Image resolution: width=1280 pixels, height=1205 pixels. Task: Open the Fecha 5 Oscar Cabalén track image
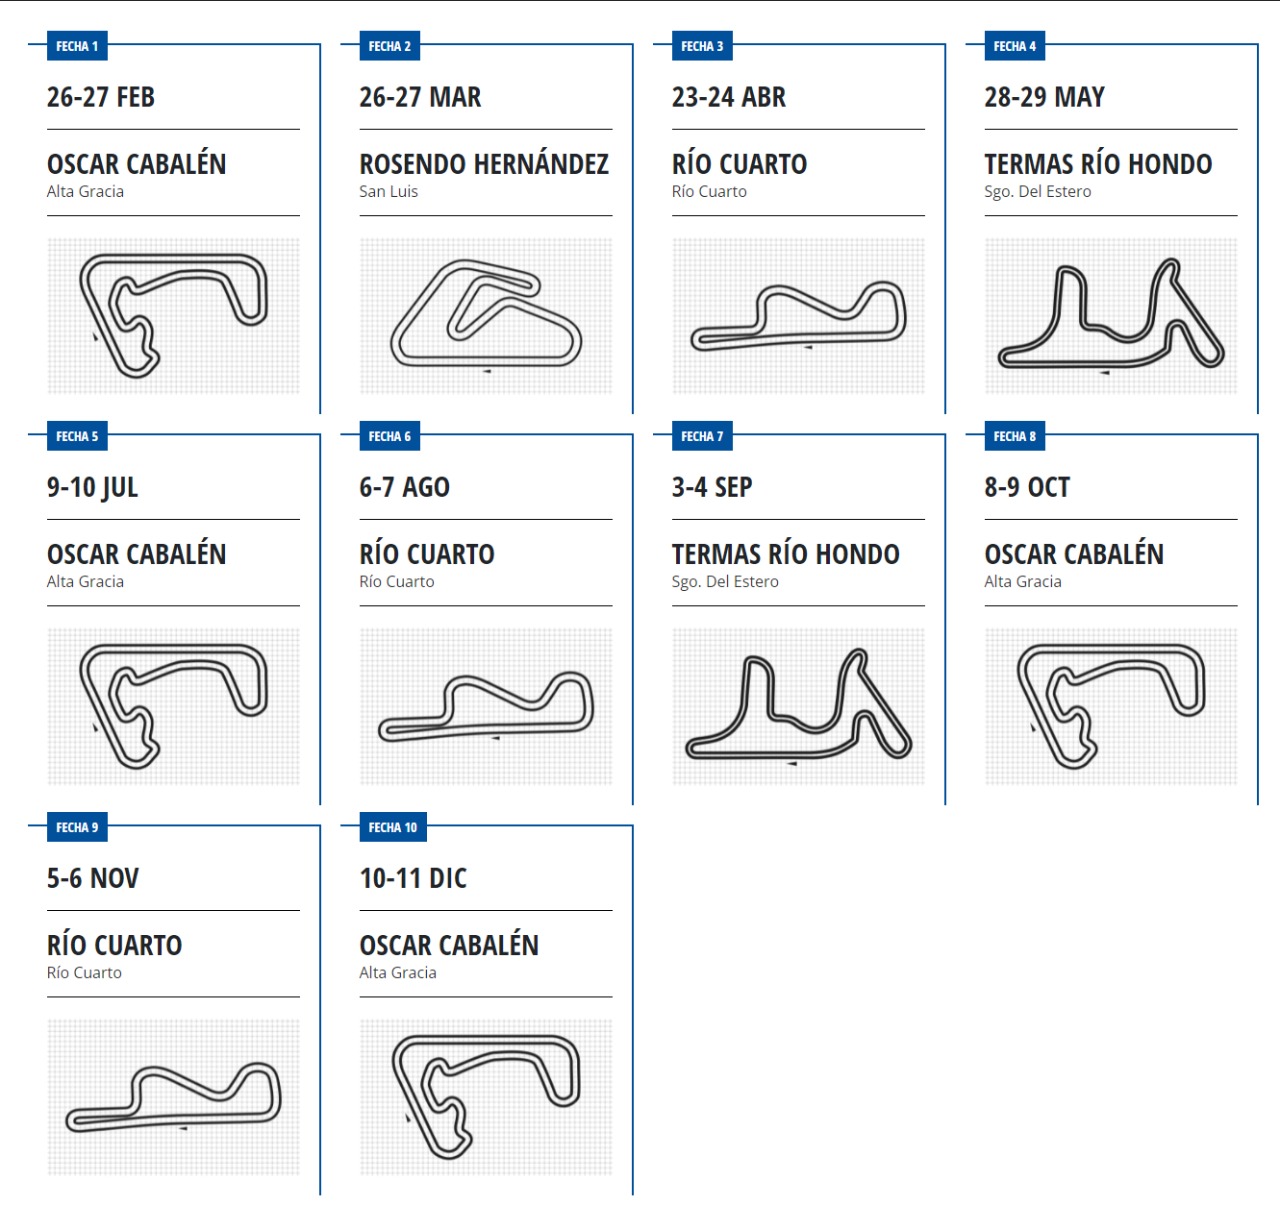coord(173,706)
